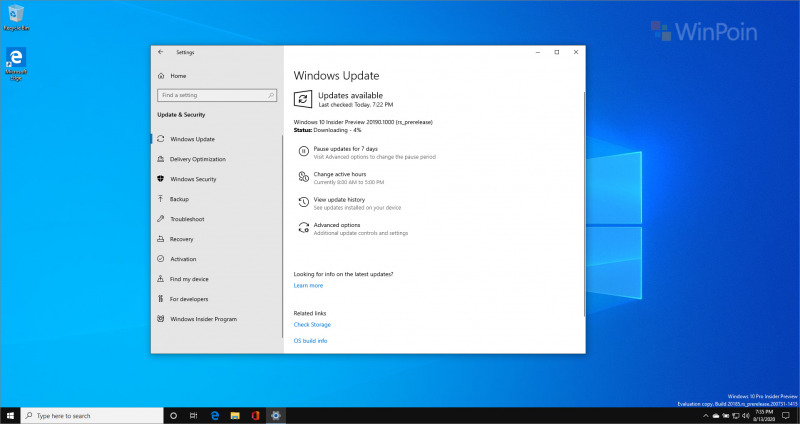Click the Advanced options gear-arrows icon
The width and height of the screenshot is (800, 424).
coord(304,228)
